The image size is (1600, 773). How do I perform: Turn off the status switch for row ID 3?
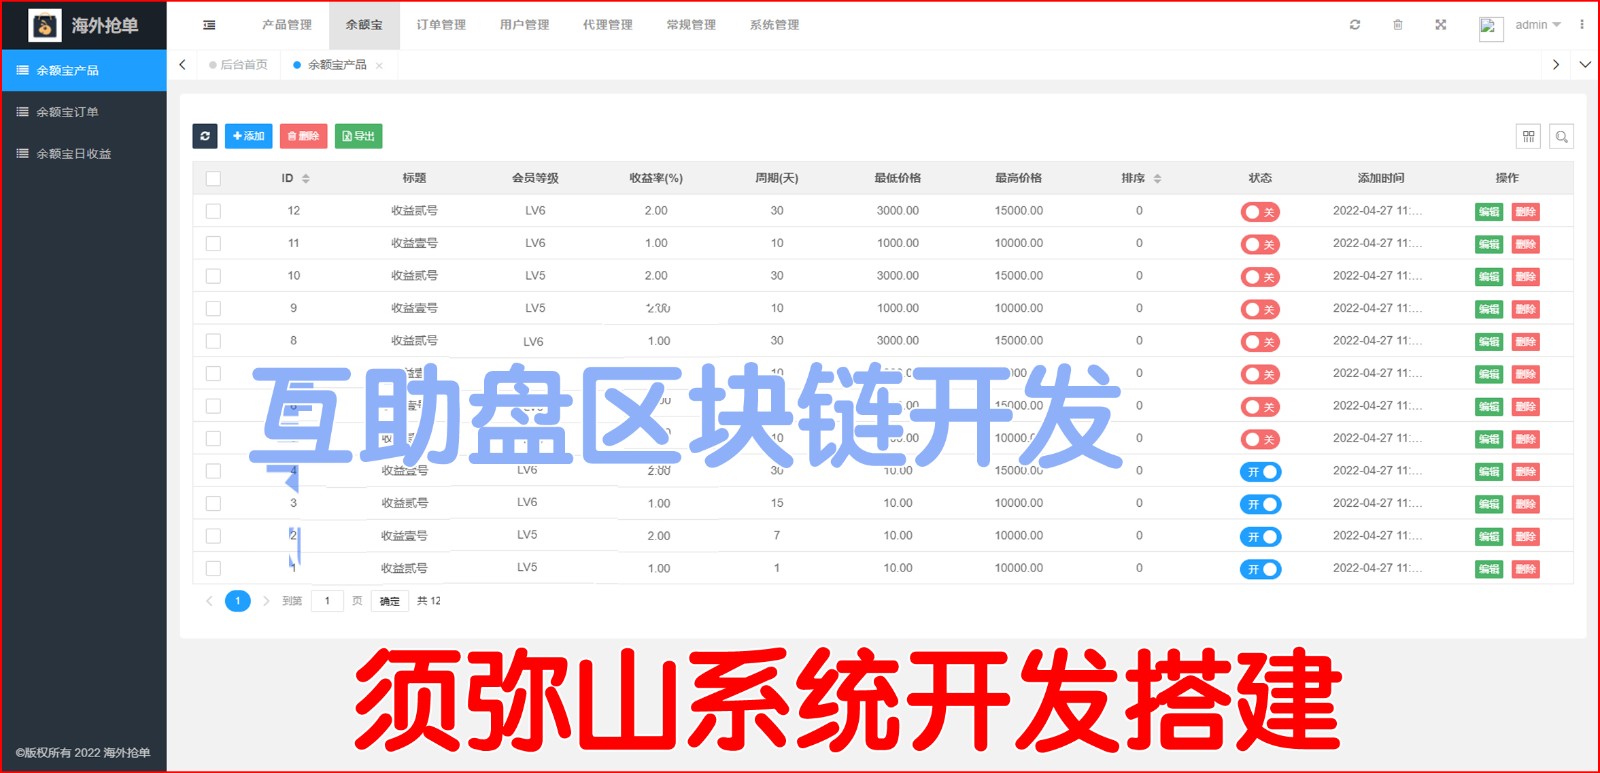[x=1260, y=505]
